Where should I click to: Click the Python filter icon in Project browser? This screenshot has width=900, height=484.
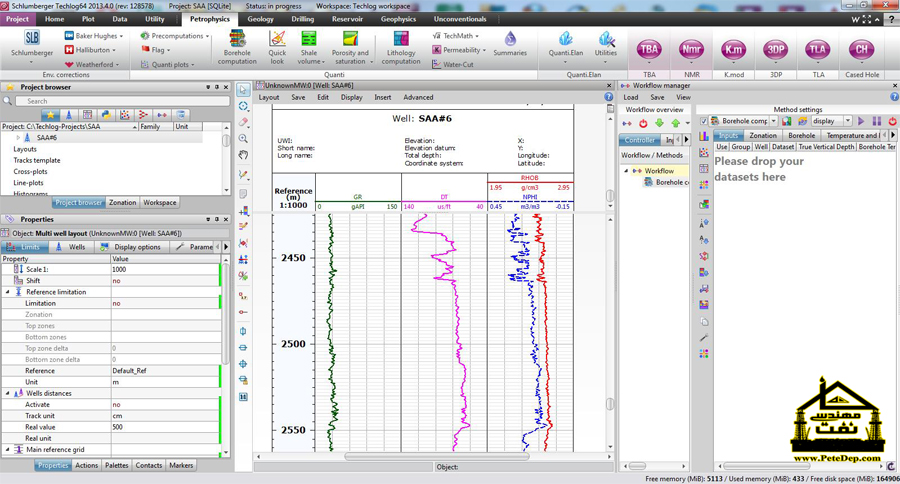[106, 115]
